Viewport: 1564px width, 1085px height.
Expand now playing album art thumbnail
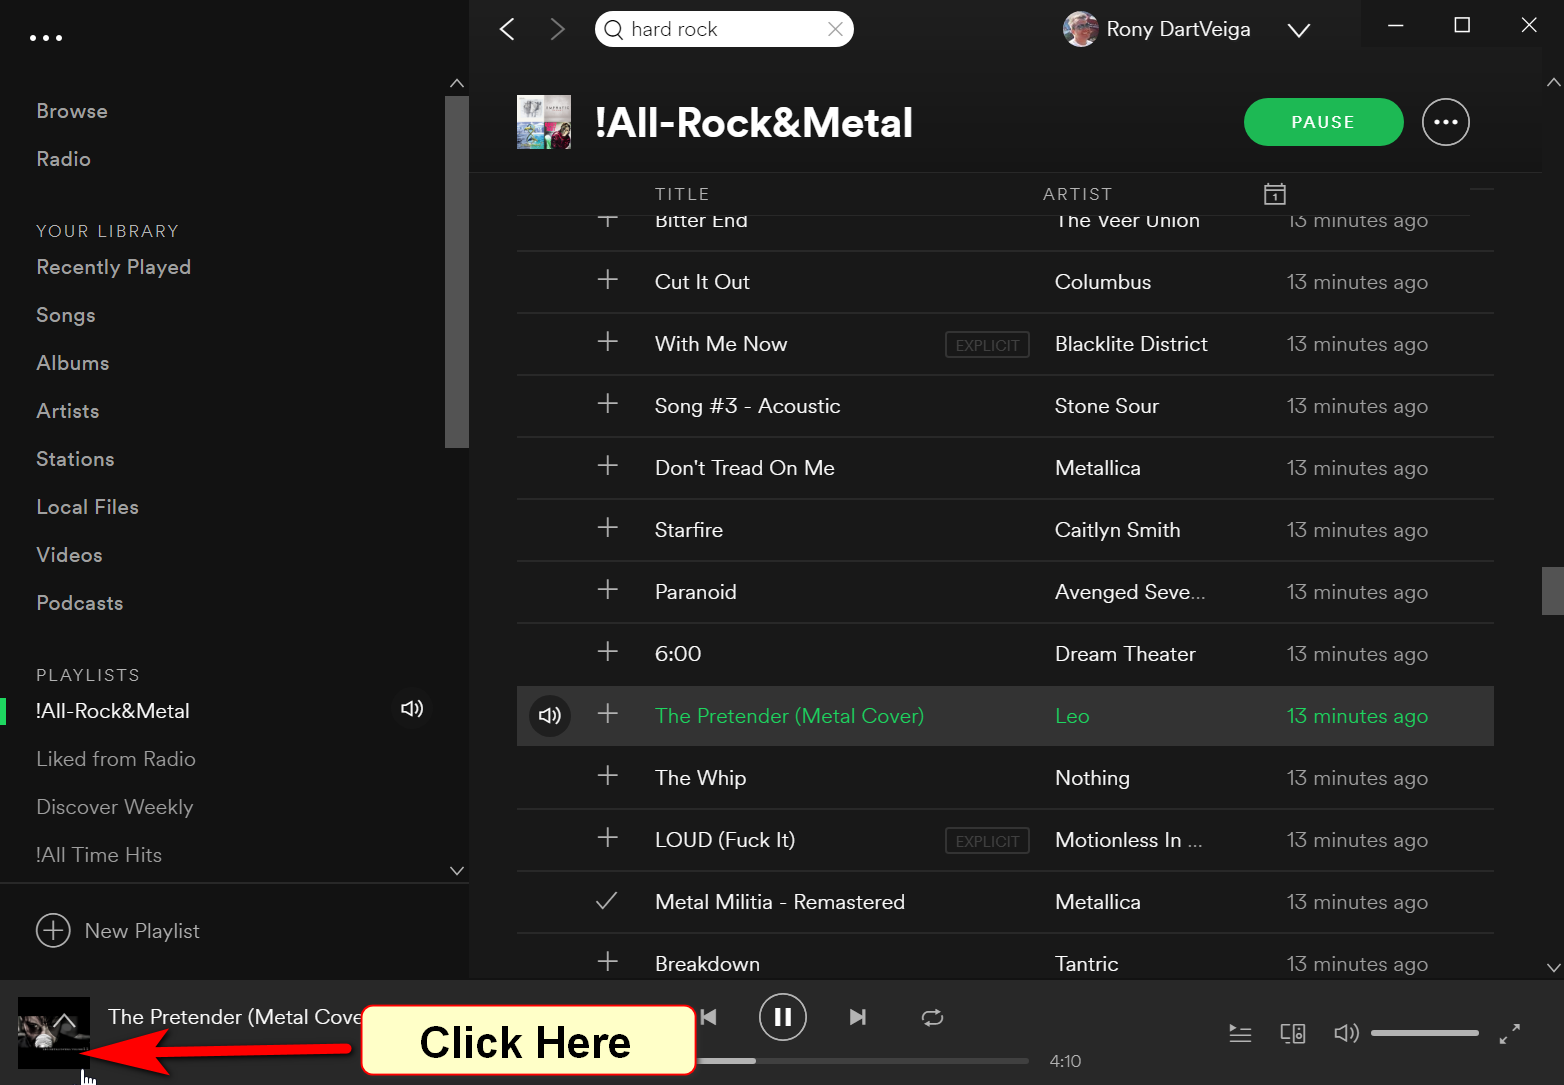tap(54, 1033)
